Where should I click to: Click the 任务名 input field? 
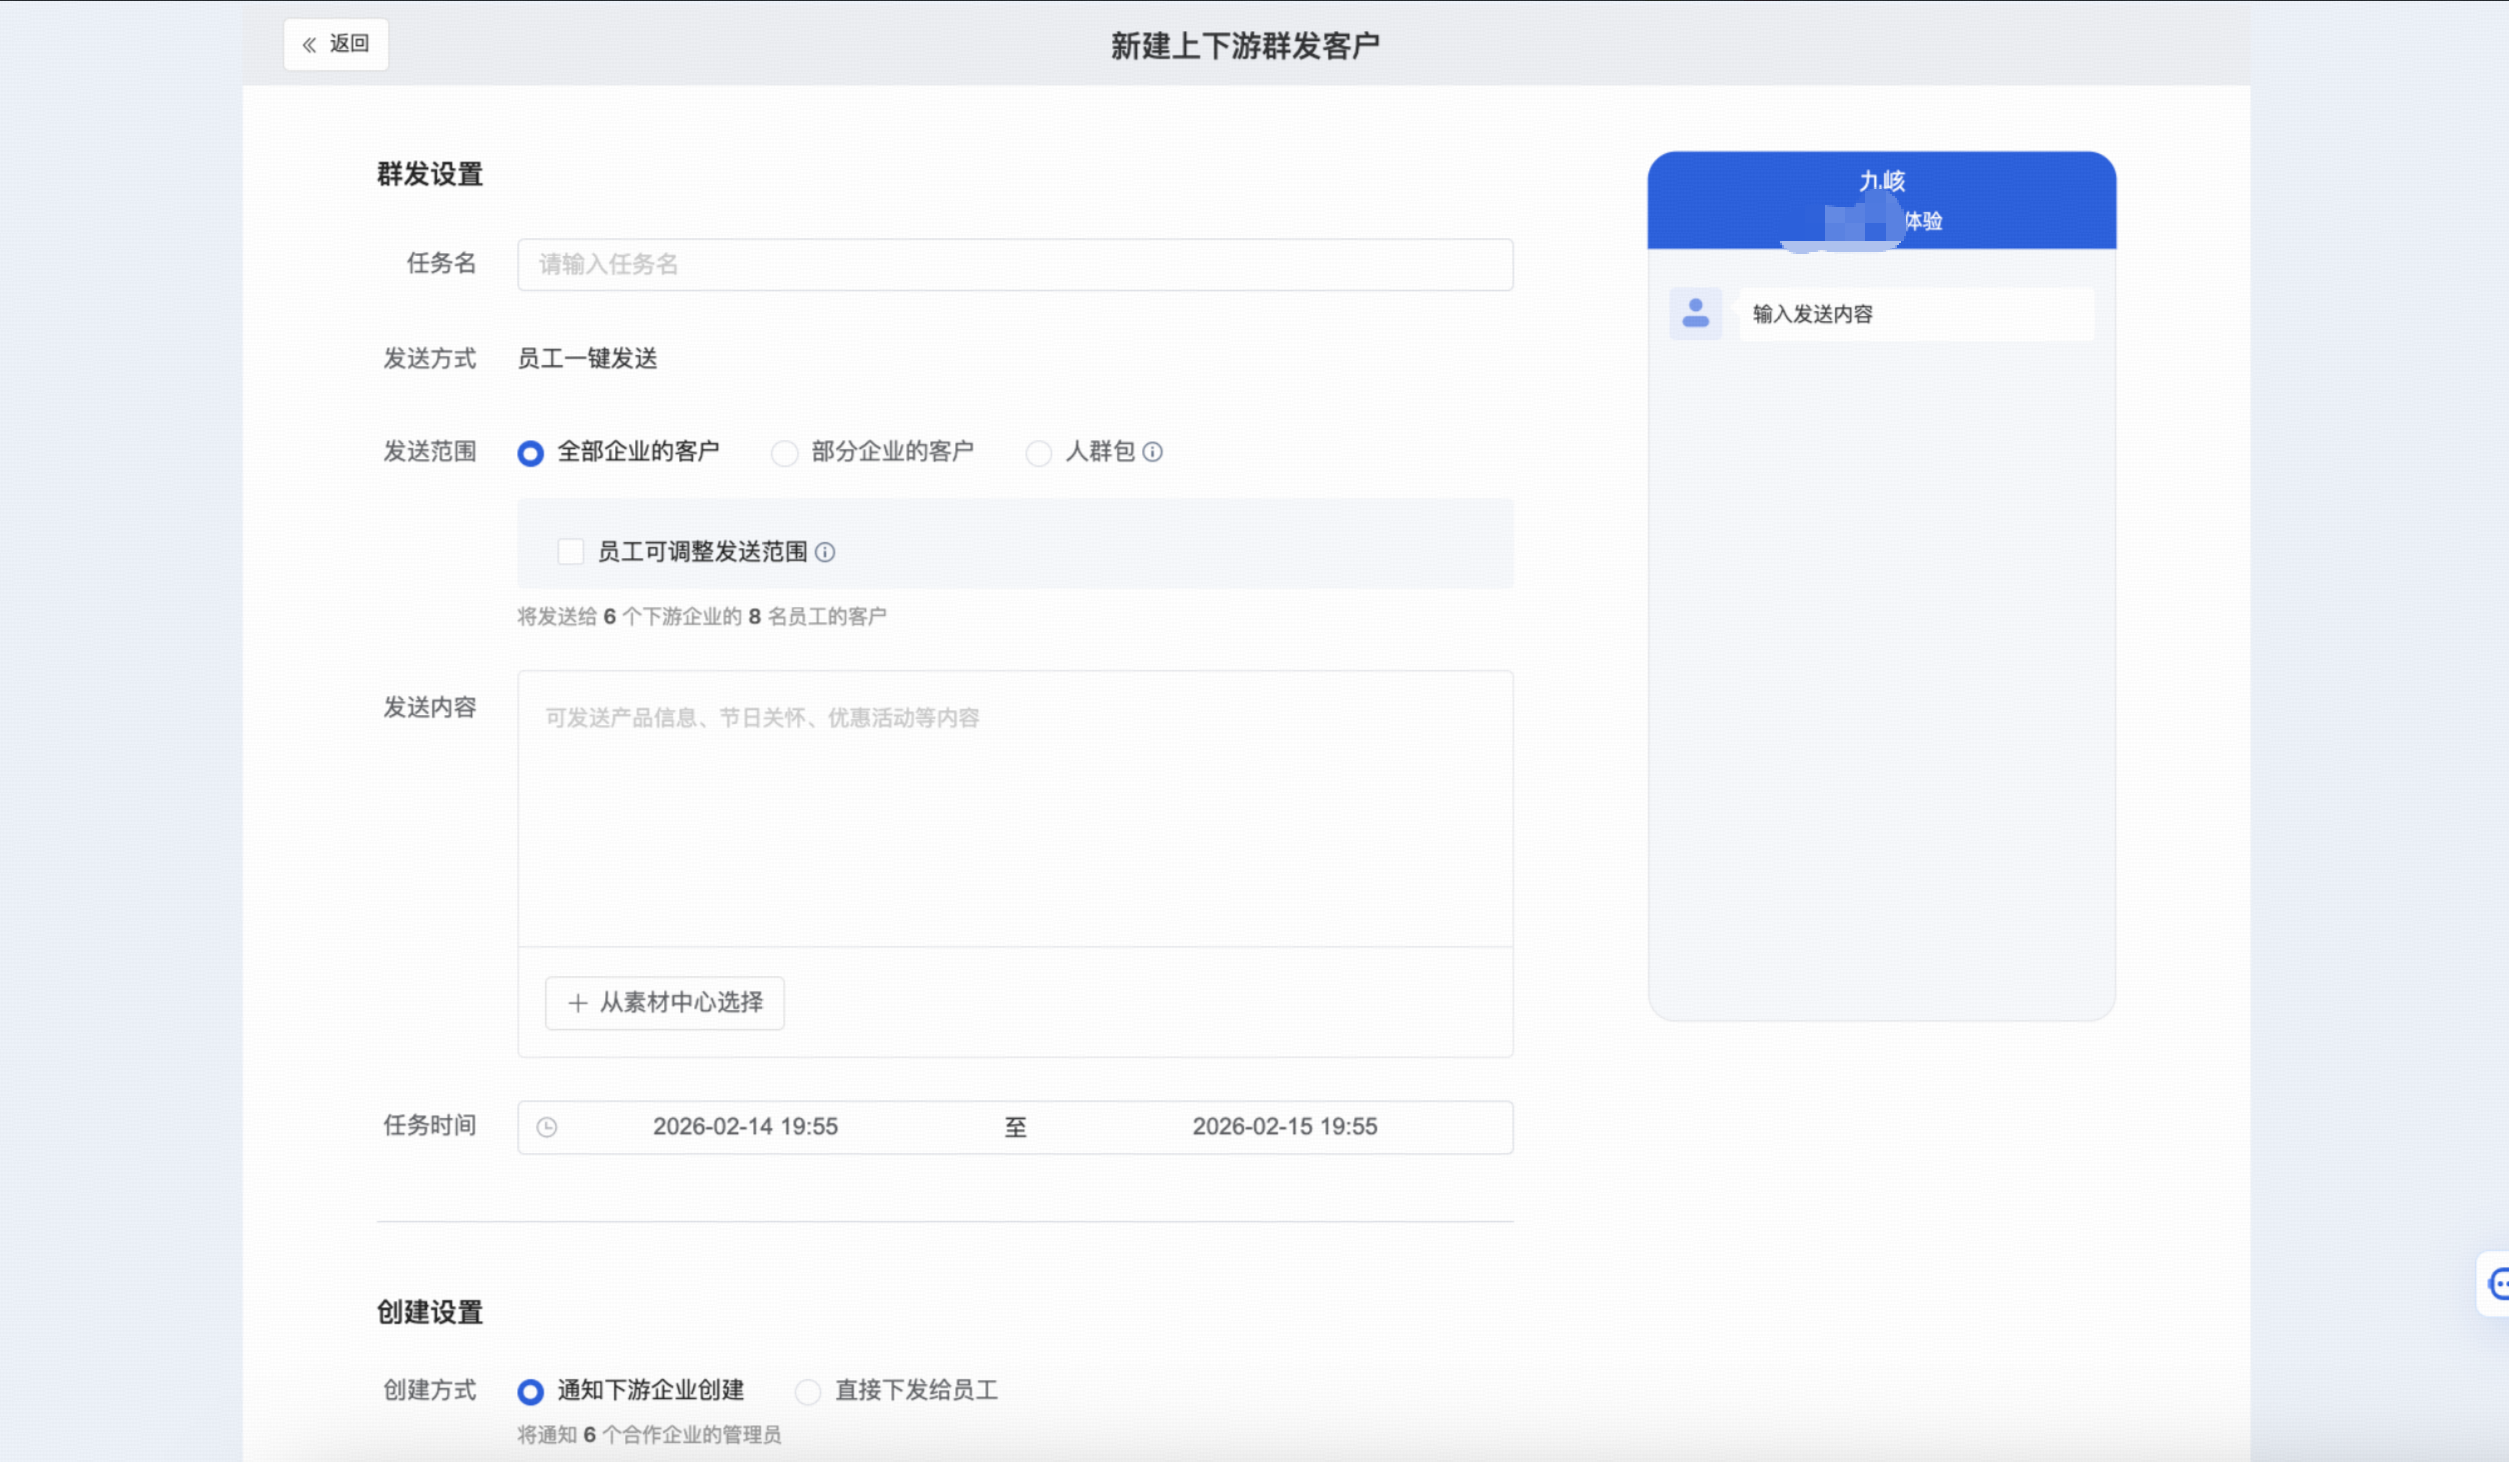pos(1015,264)
